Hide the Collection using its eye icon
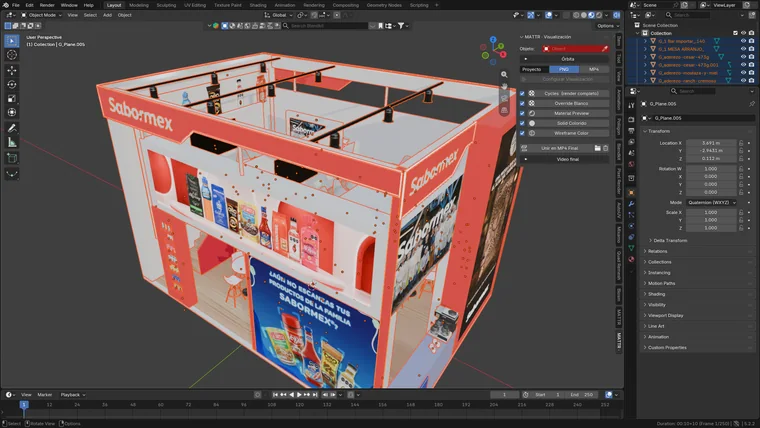The image size is (760, 428). [743, 33]
